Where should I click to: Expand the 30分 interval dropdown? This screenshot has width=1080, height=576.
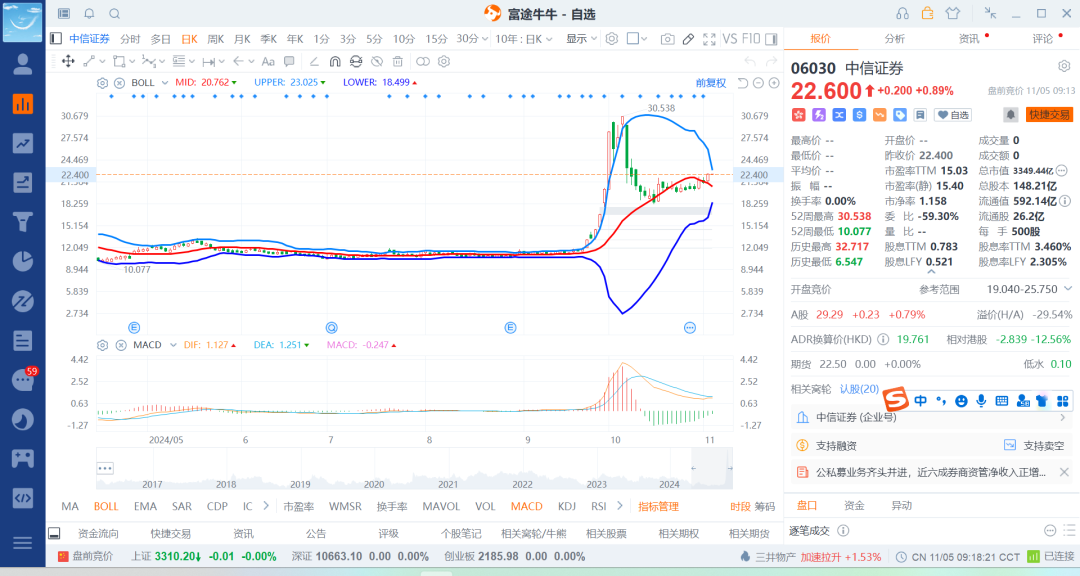[x=472, y=39]
